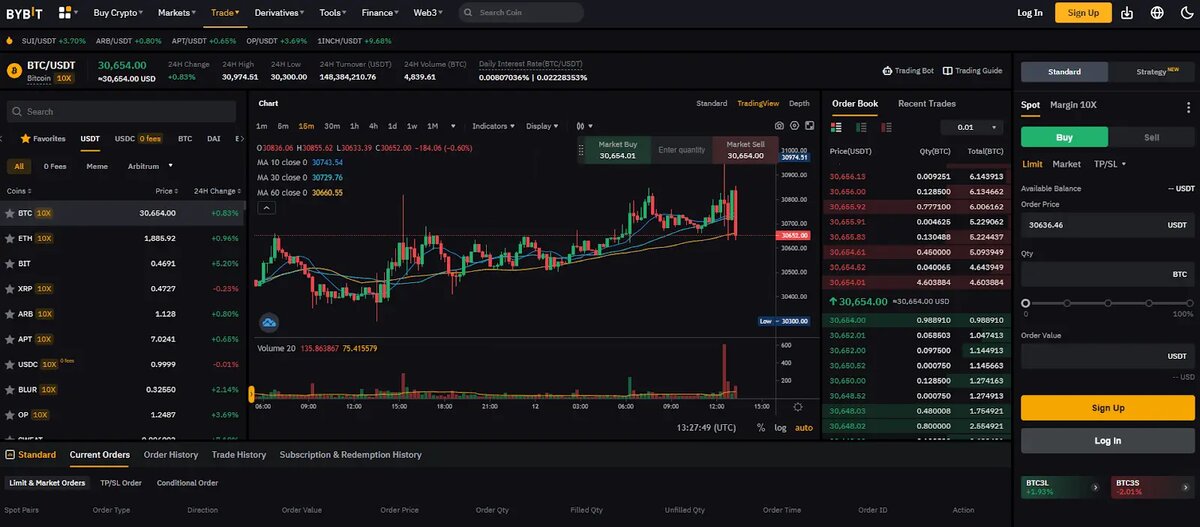Click the Bitcoin coin icon beside BTC/USDT
Viewport: 1200px width, 527px height.
point(14,71)
